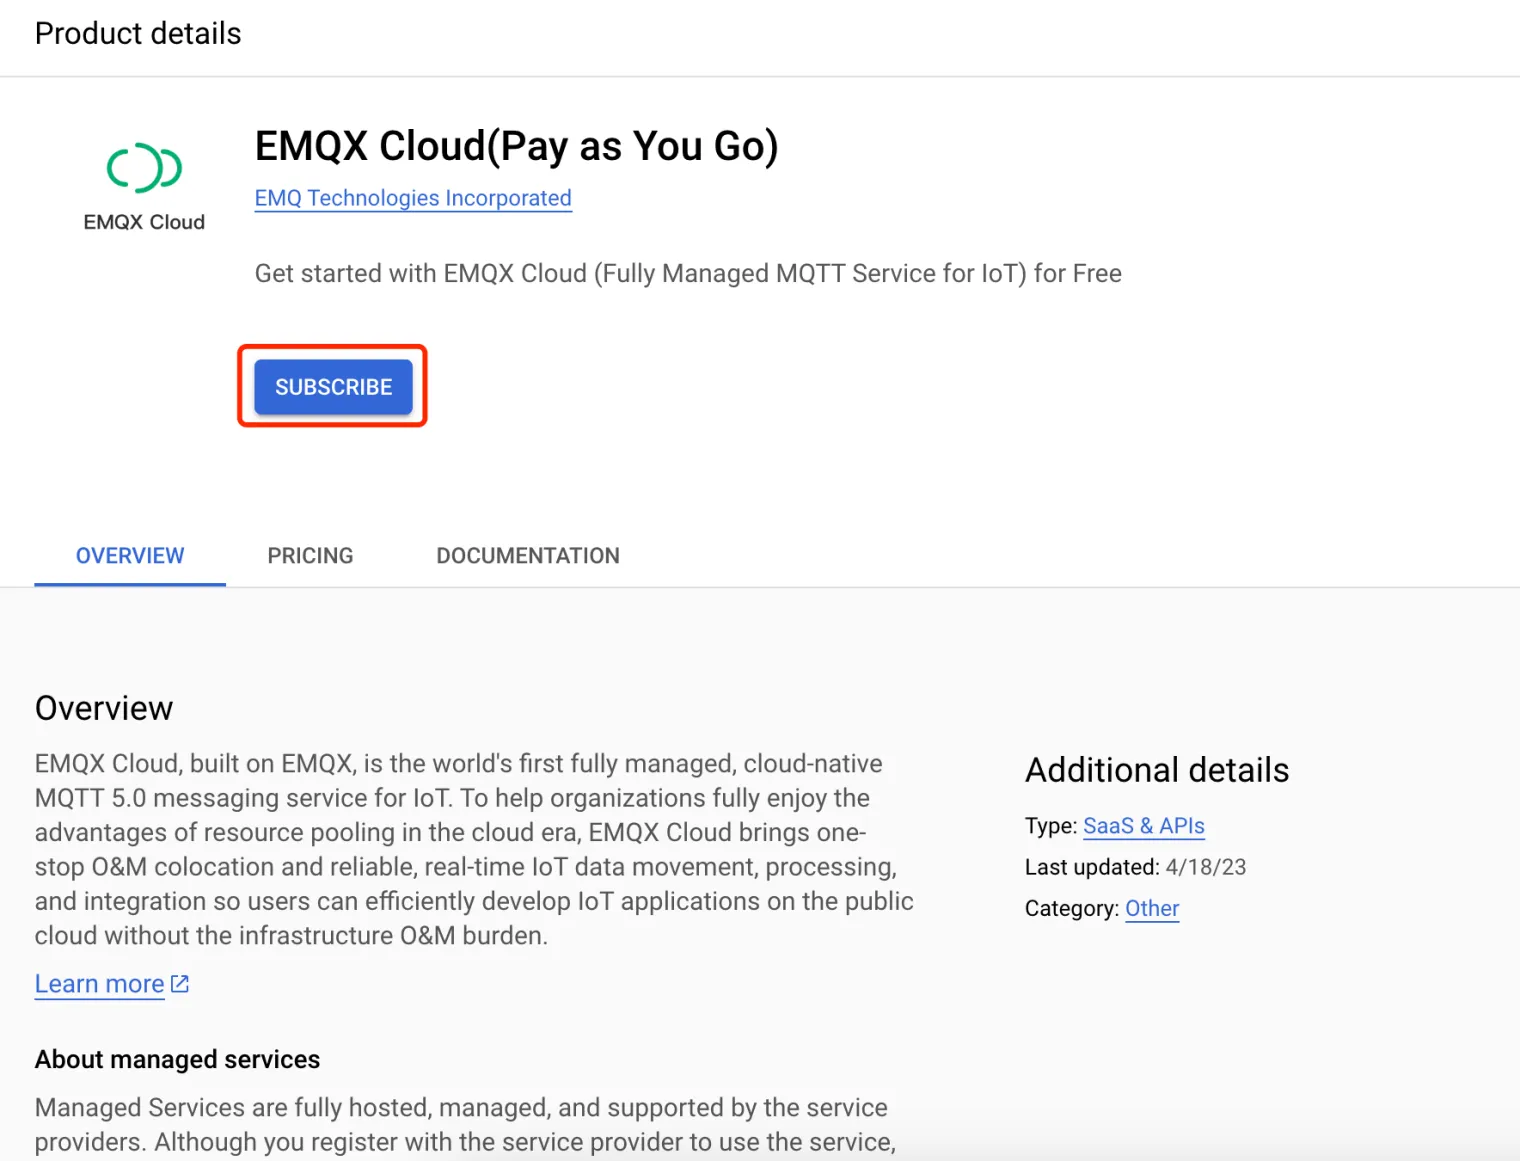Follow the Learn more link

click(100, 984)
